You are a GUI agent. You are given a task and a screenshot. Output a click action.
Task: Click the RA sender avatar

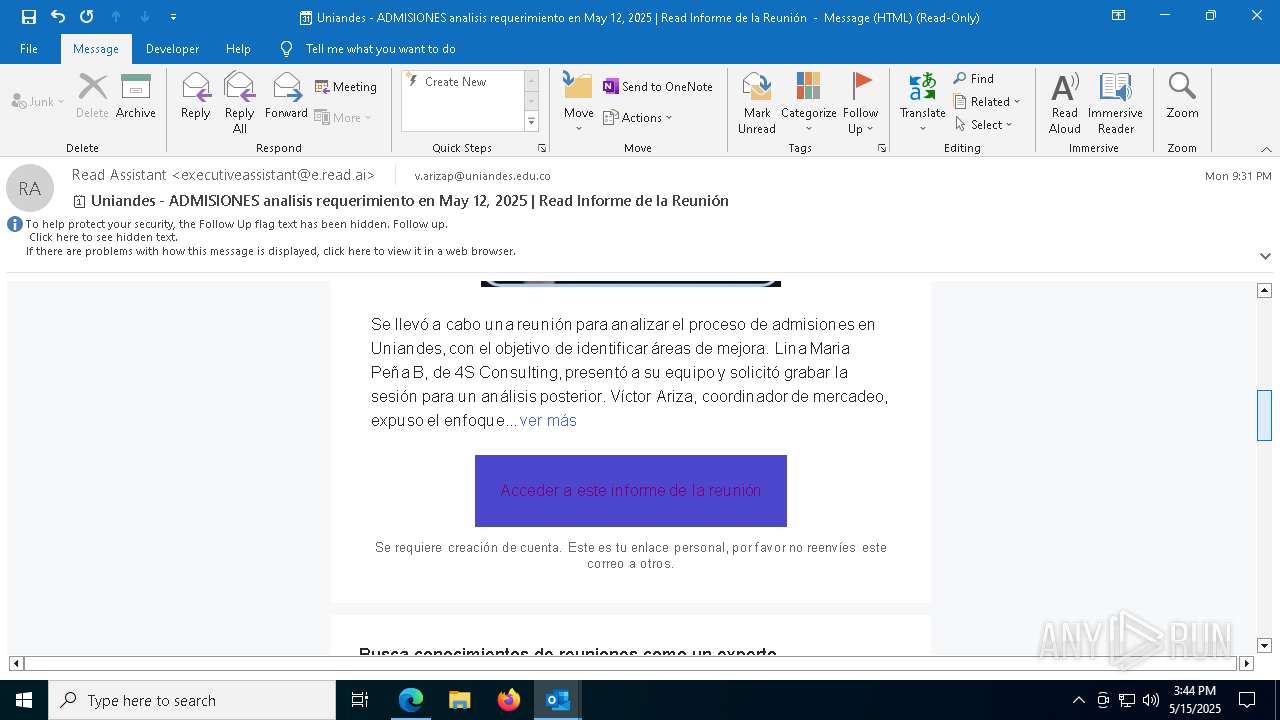(x=30, y=188)
